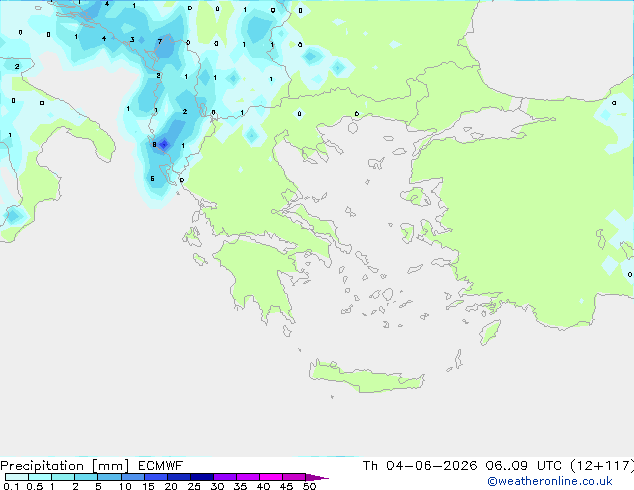Click the 'Th' weekday label
634x490 pixels.
click(370, 466)
